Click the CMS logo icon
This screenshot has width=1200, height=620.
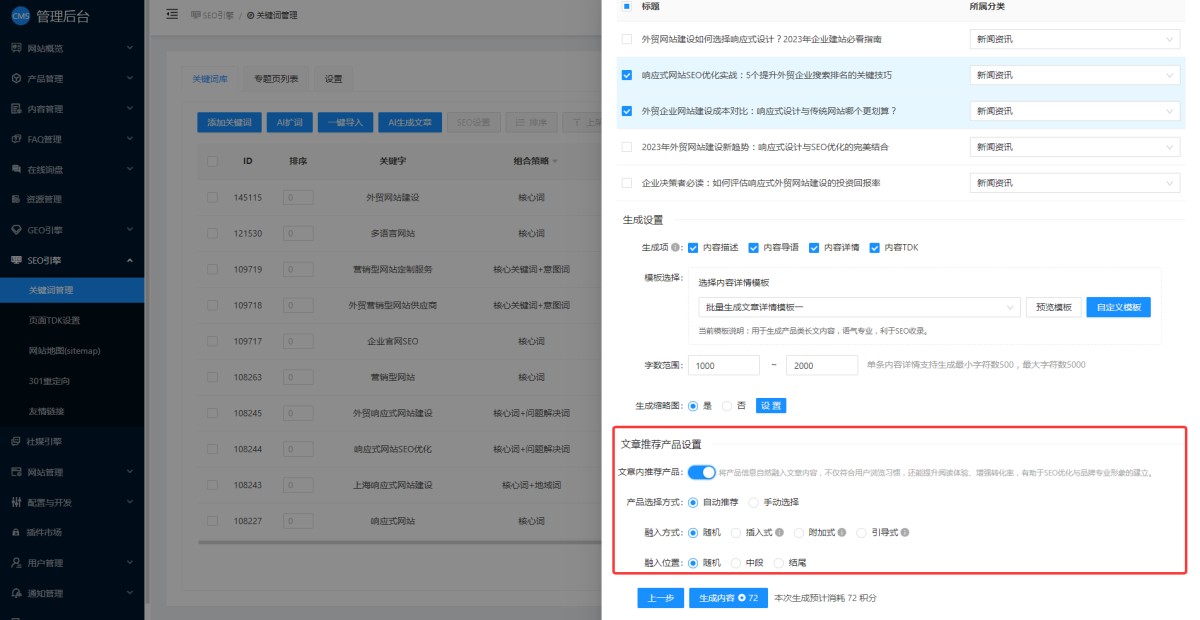[x=19, y=15]
